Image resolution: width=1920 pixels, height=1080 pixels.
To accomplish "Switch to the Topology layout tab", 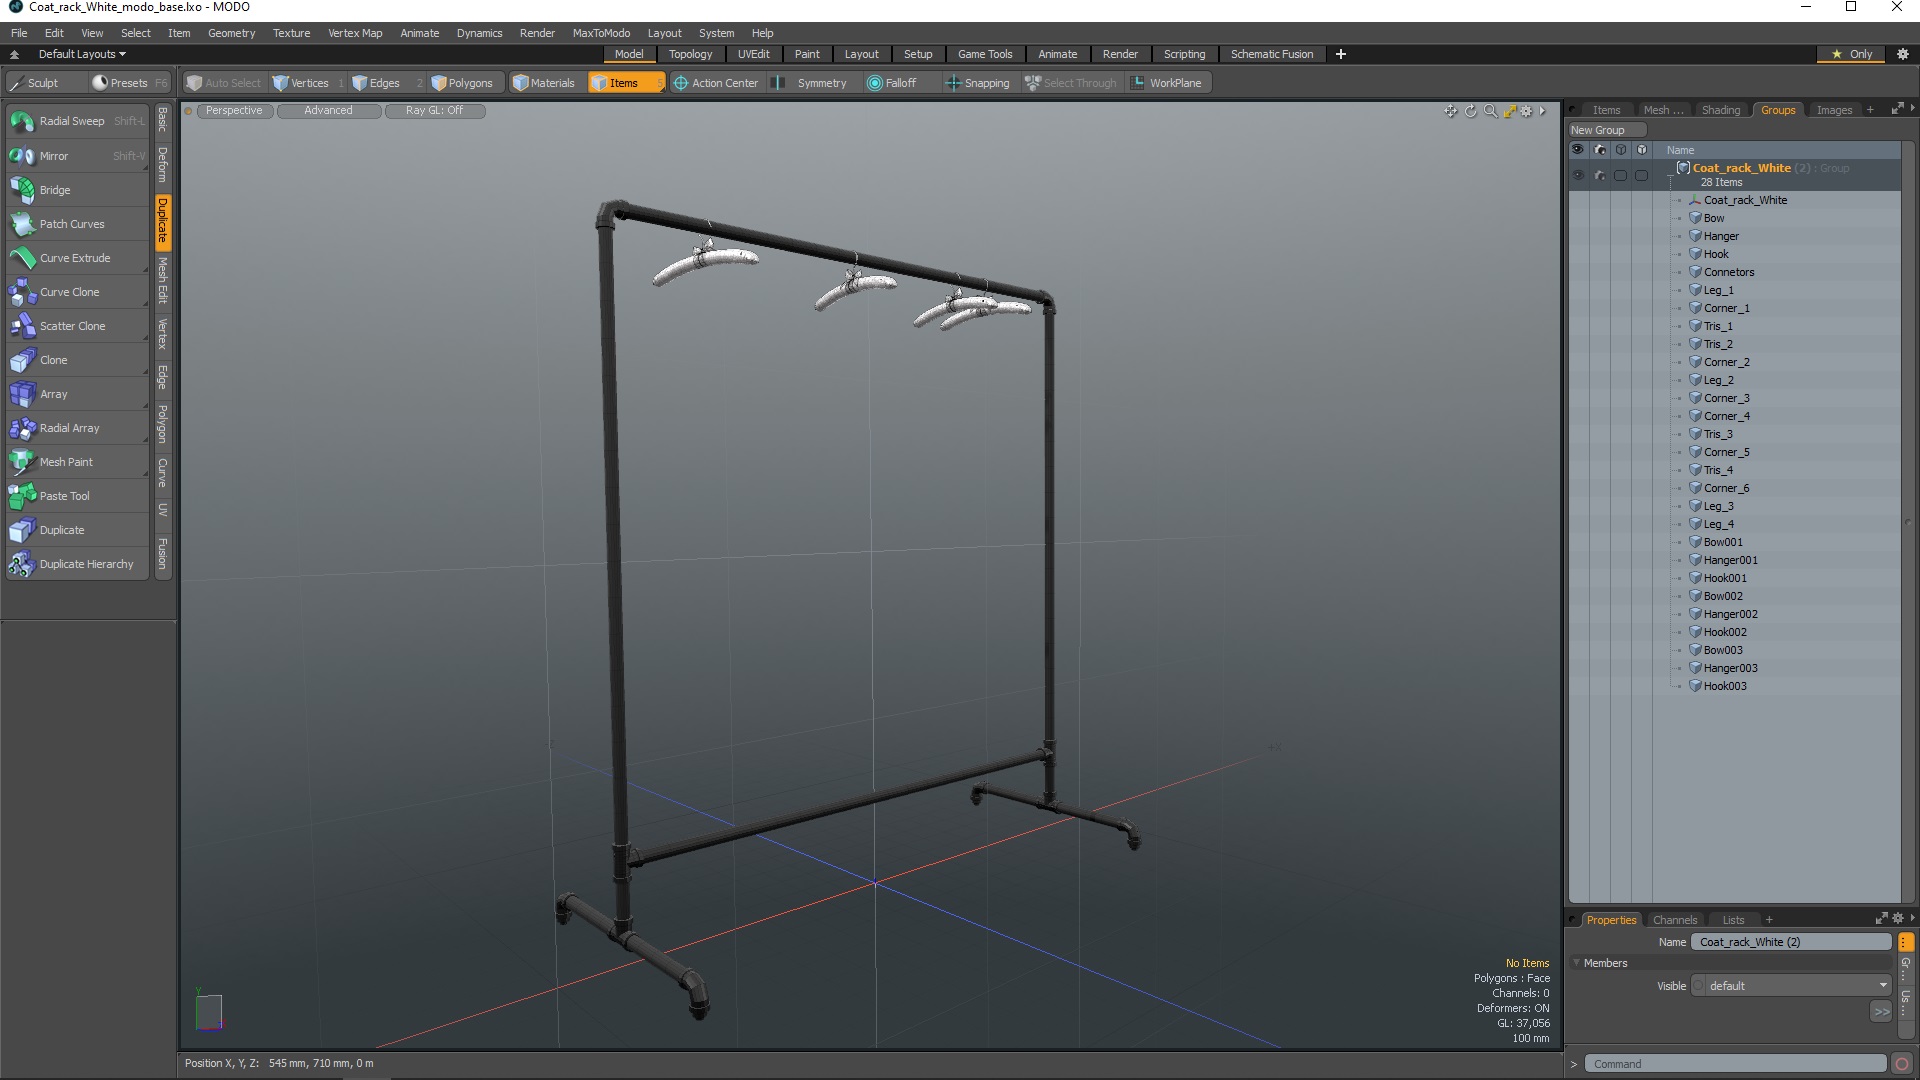I will pos(690,54).
